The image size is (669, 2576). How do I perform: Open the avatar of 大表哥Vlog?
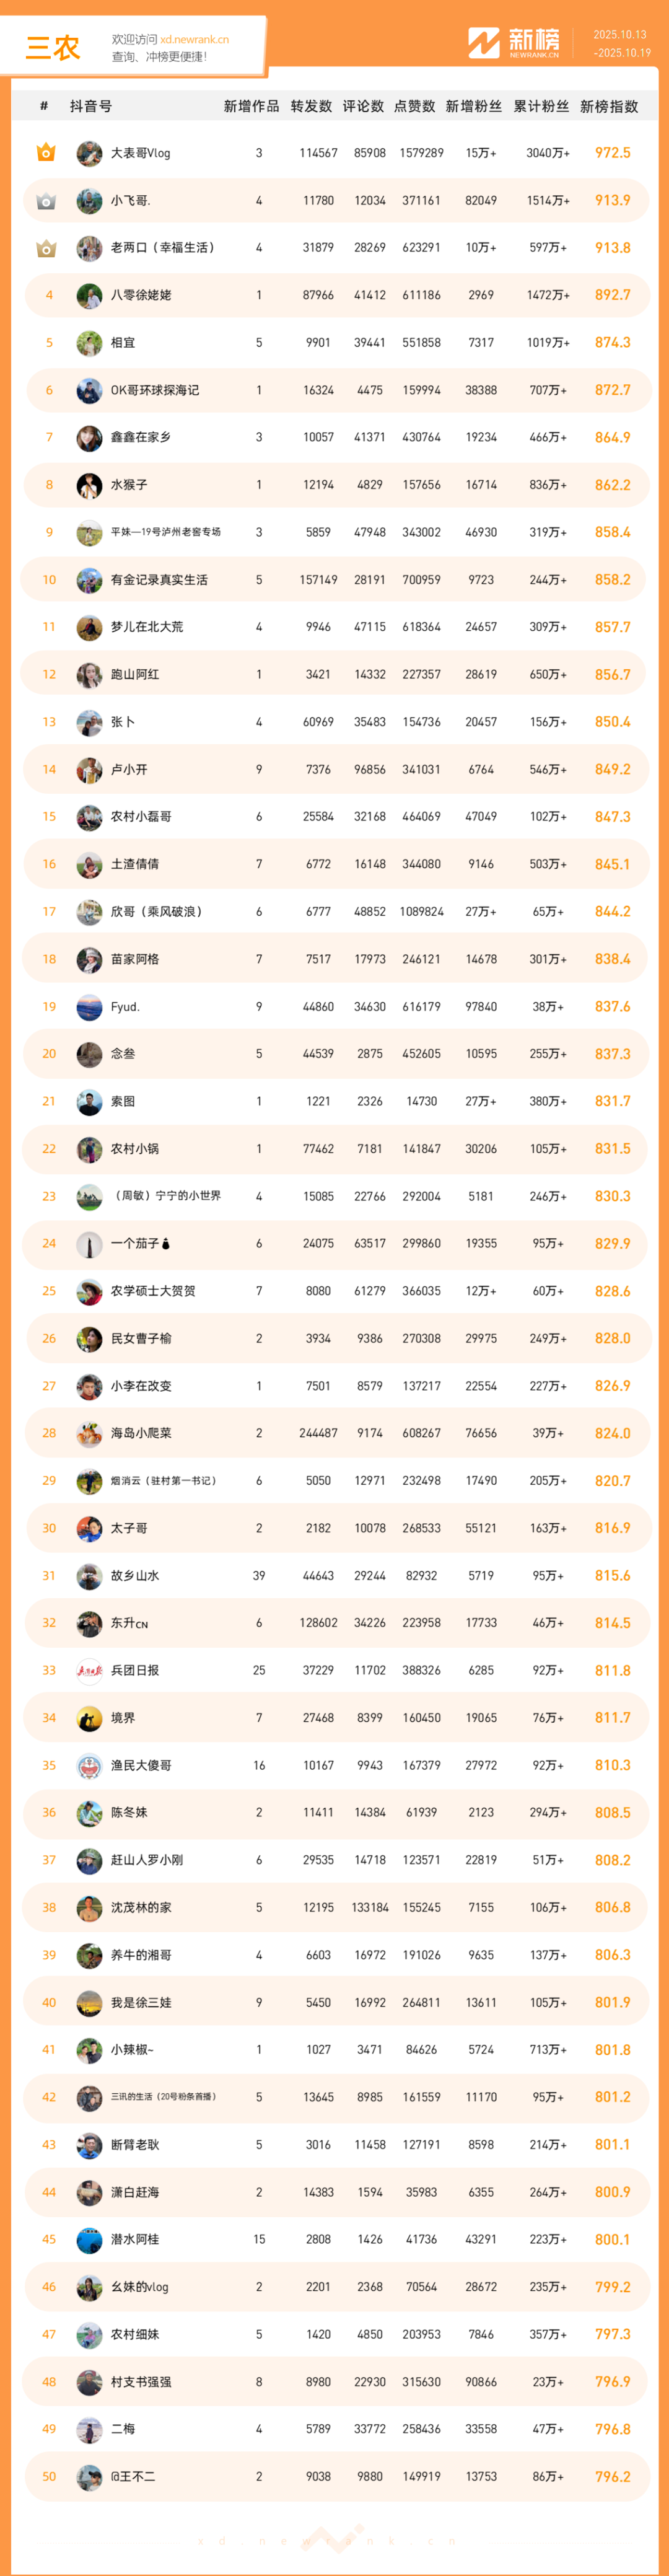(x=89, y=153)
